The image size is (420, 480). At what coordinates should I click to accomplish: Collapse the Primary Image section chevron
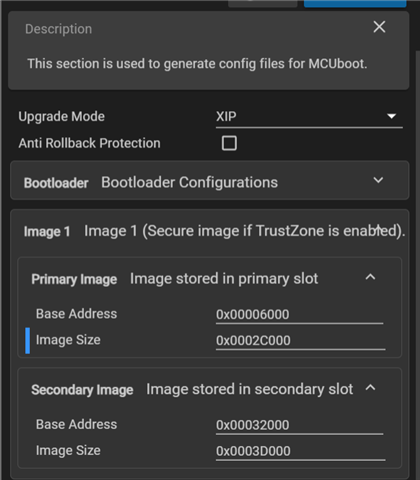[x=370, y=277]
